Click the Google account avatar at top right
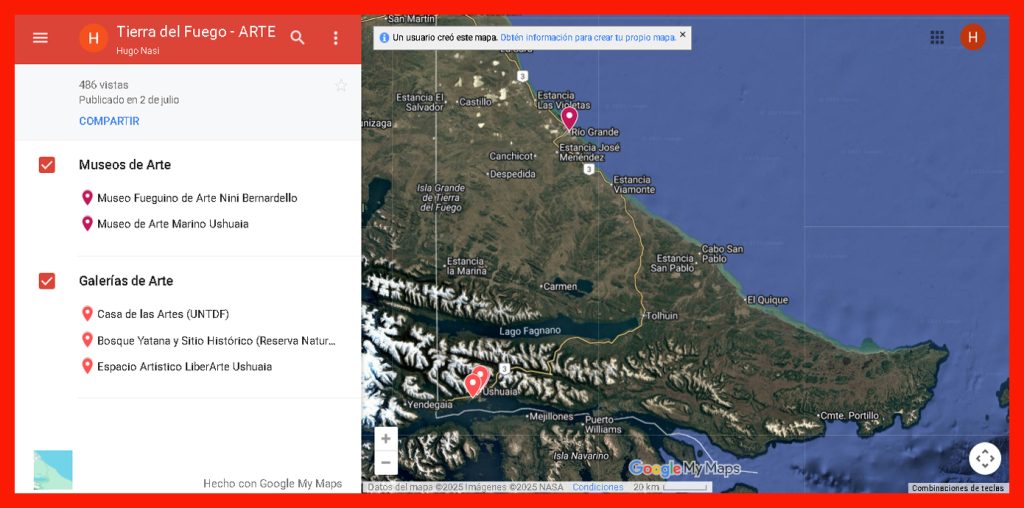Viewport: 1024px width, 508px height. tap(972, 37)
